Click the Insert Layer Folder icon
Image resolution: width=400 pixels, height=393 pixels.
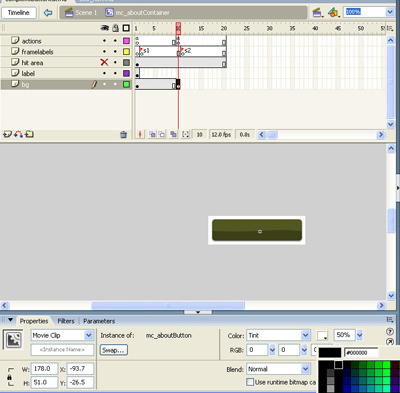point(29,134)
